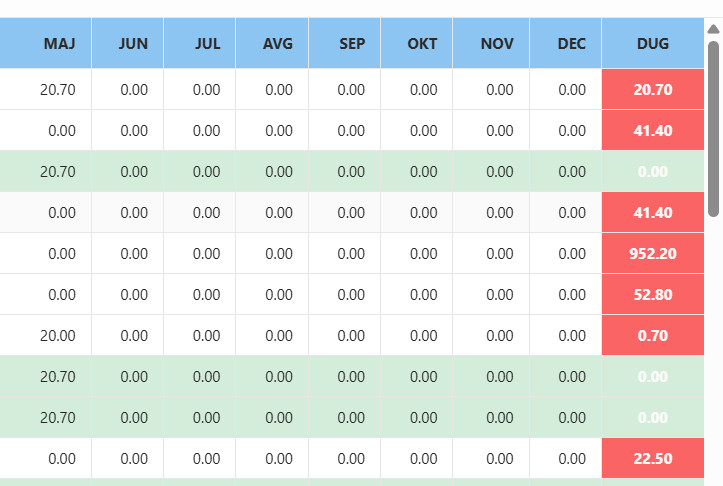This screenshot has height=486, width=723.
Task: Click the DUG column header
Action: 653,44
